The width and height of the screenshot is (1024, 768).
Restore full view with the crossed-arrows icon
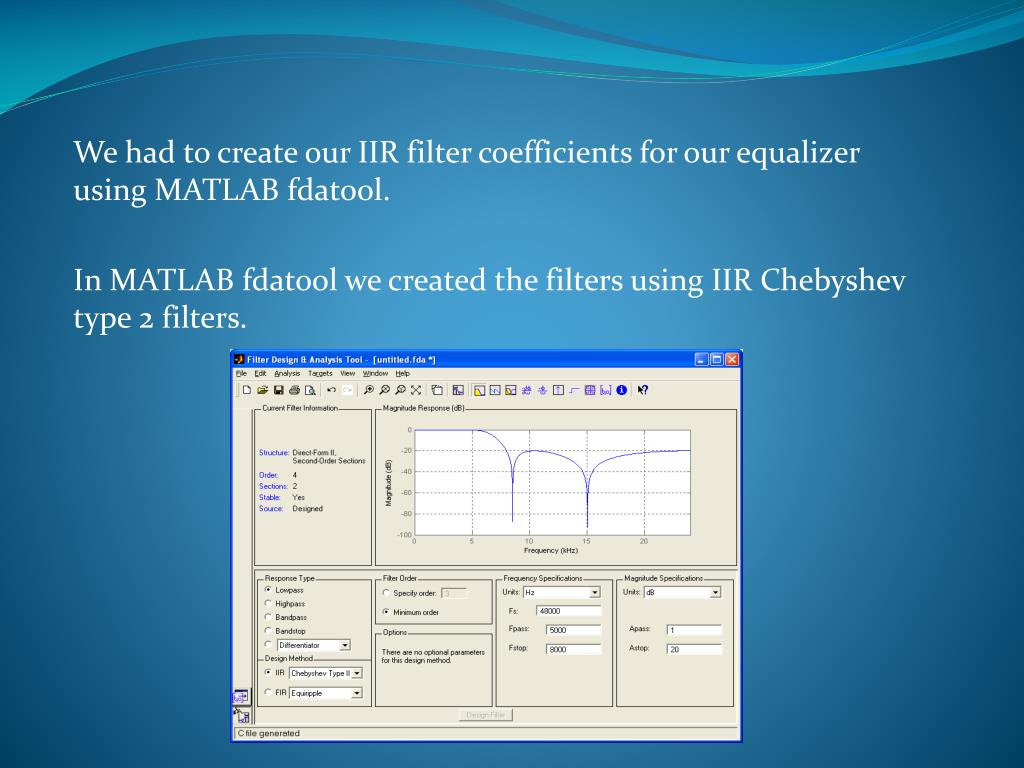pos(416,390)
